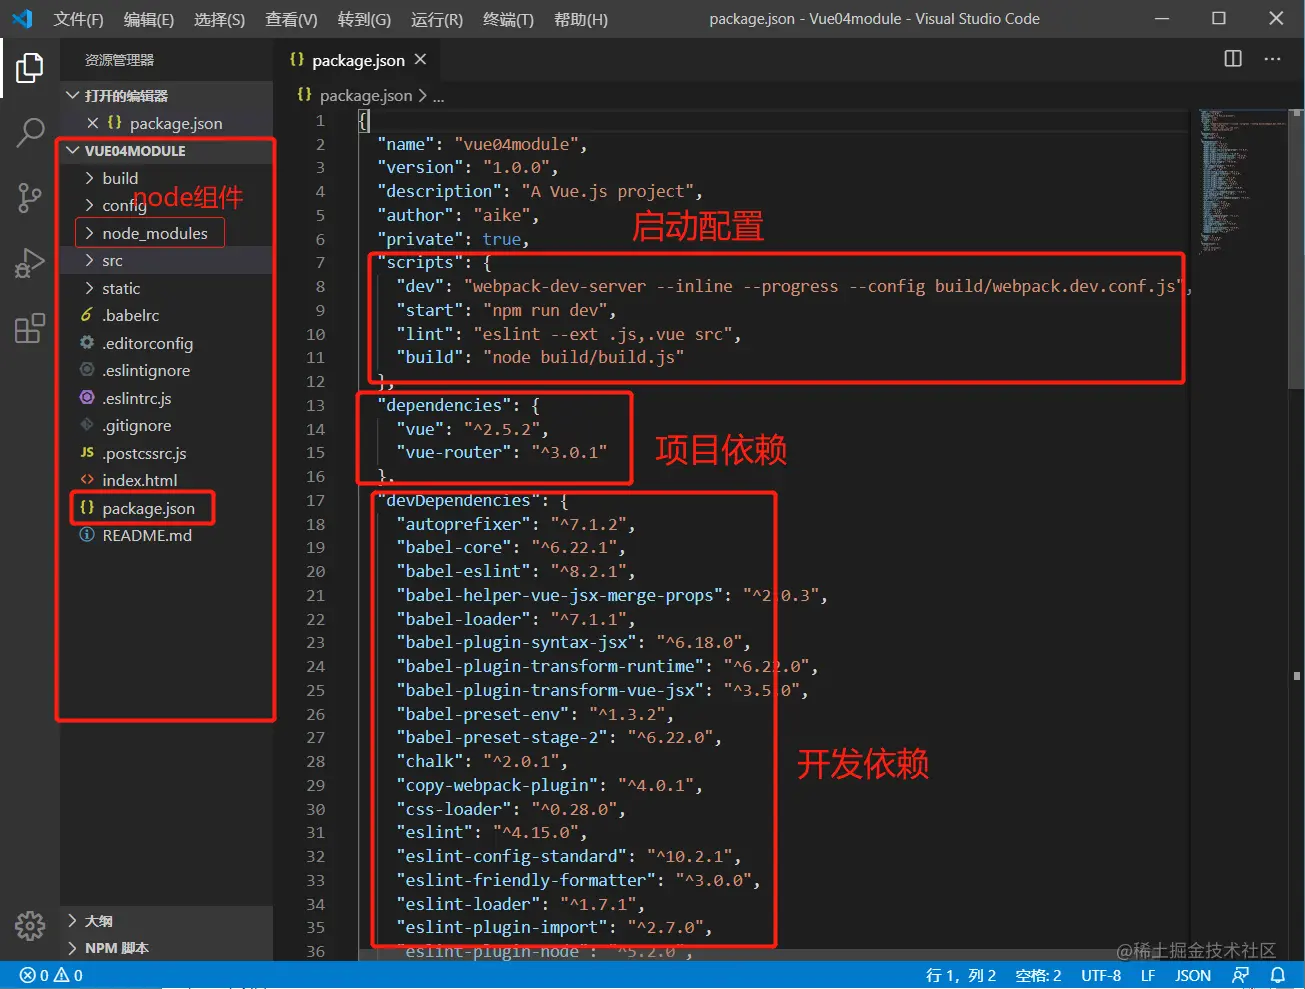This screenshot has width=1305, height=989.
Task: Click the "vue-router" dependency line
Action: pos(500,452)
